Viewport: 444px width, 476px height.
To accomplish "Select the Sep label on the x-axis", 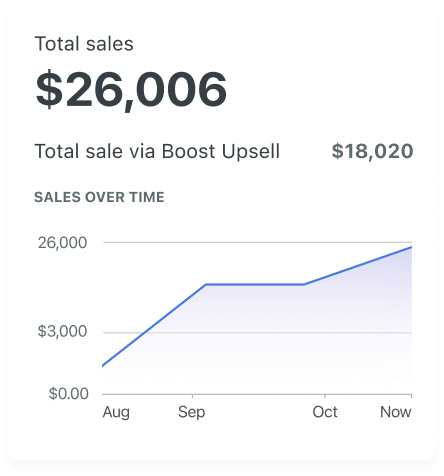I will coord(192,412).
